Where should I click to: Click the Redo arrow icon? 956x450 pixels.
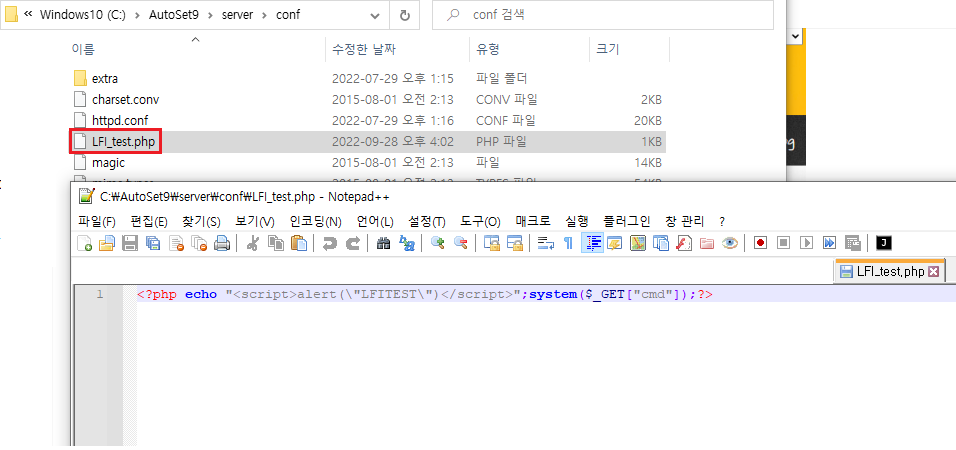pos(352,243)
